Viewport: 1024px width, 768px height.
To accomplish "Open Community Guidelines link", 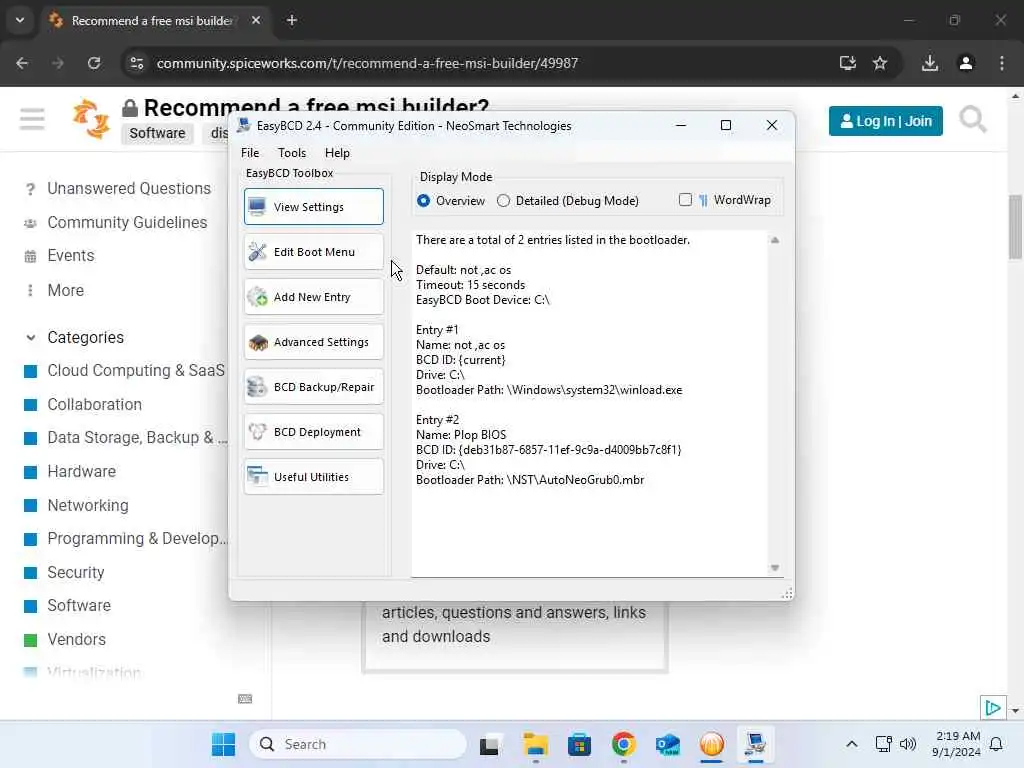I will pos(127,222).
